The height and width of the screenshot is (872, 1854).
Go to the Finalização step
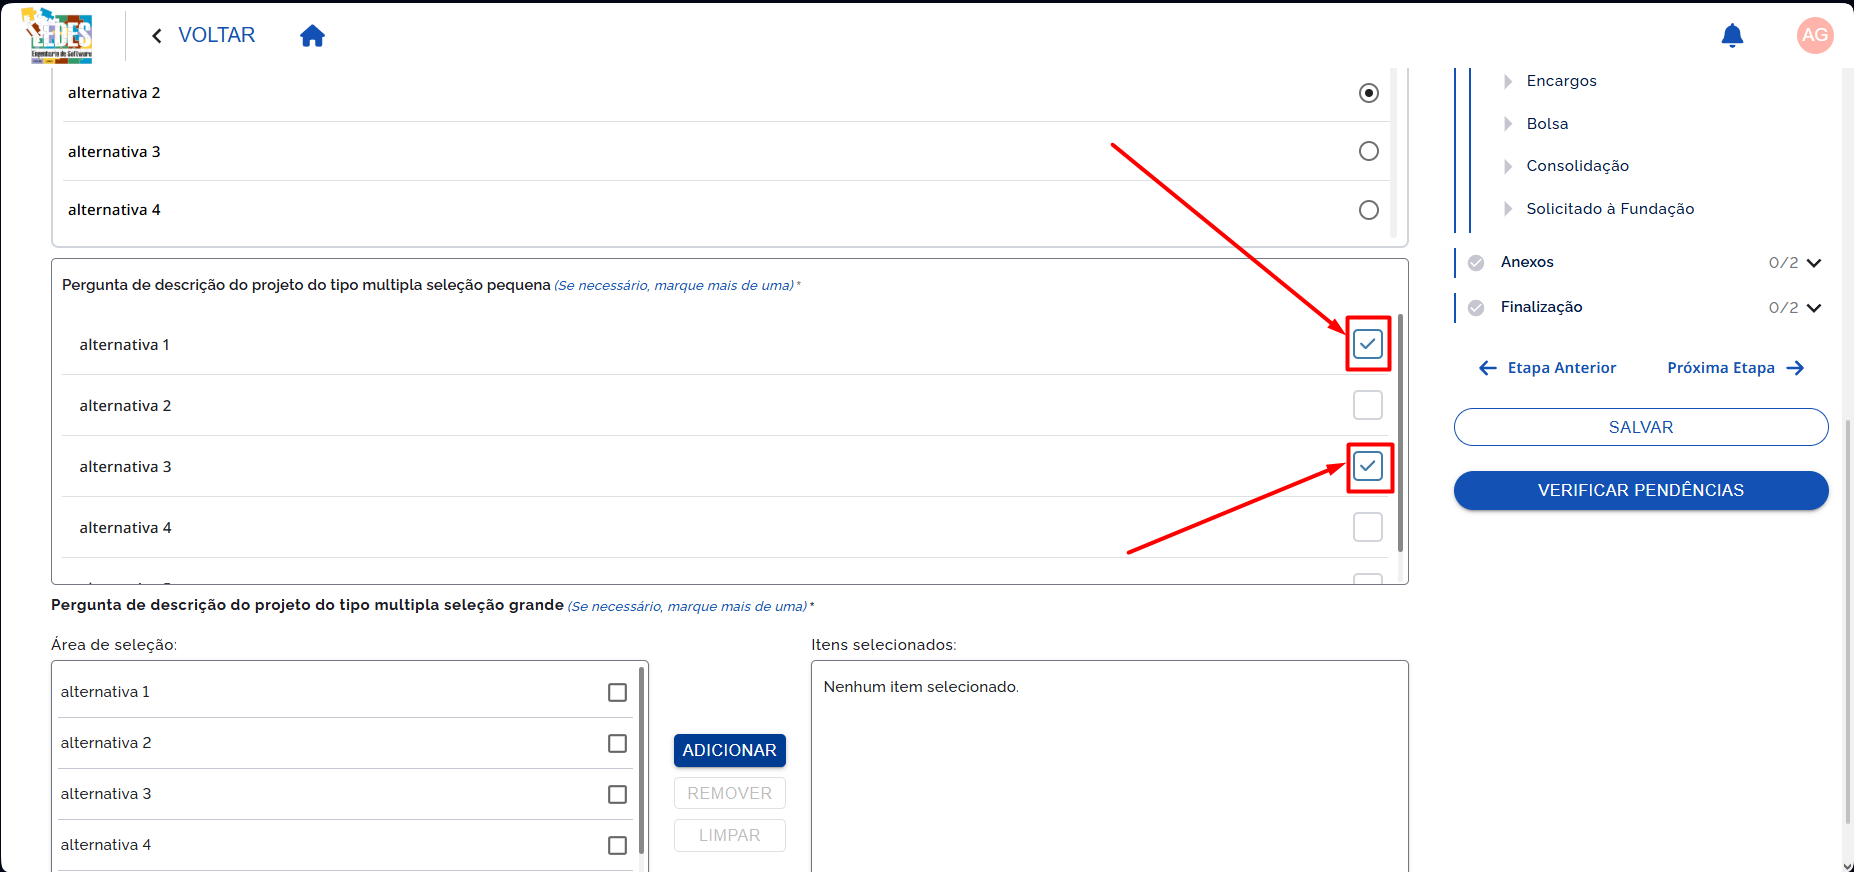pyautogui.click(x=1541, y=307)
